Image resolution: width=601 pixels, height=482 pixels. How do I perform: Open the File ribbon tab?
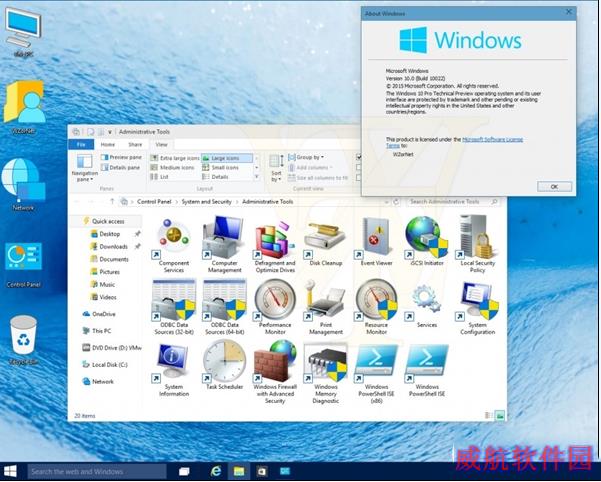pyautogui.click(x=81, y=144)
